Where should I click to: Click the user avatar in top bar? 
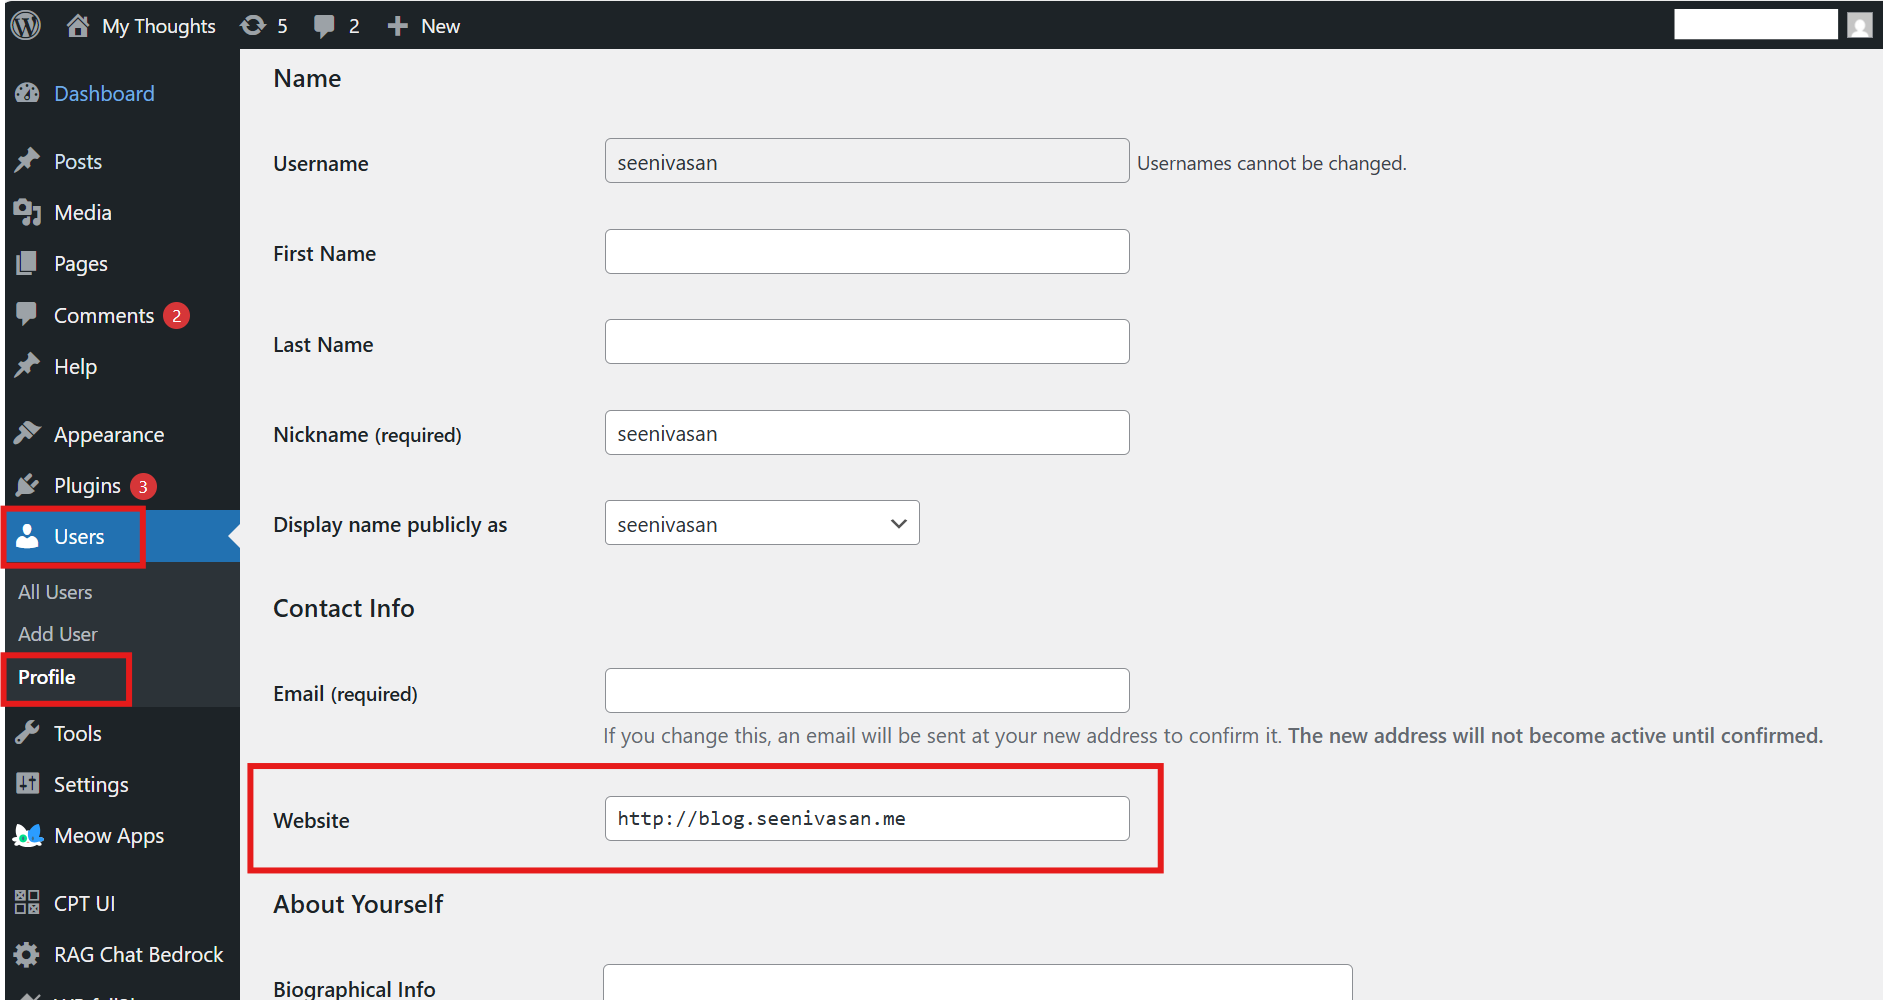click(1859, 25)
